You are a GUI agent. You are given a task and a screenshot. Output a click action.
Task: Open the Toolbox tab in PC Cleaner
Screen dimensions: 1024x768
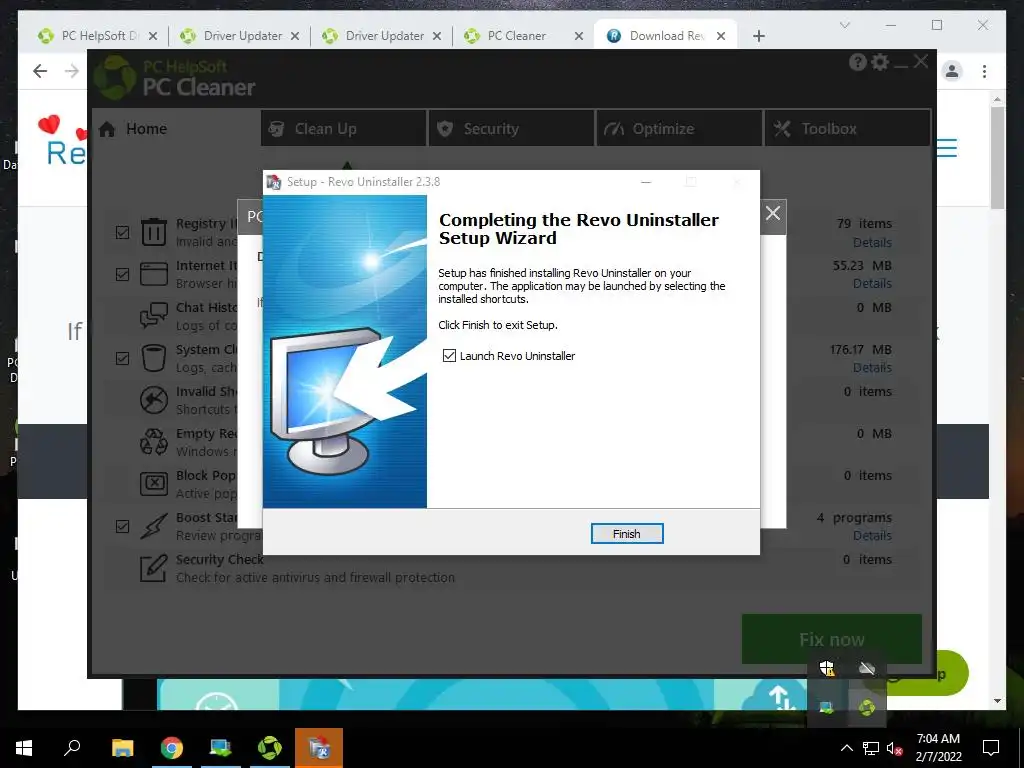point(848,129)
